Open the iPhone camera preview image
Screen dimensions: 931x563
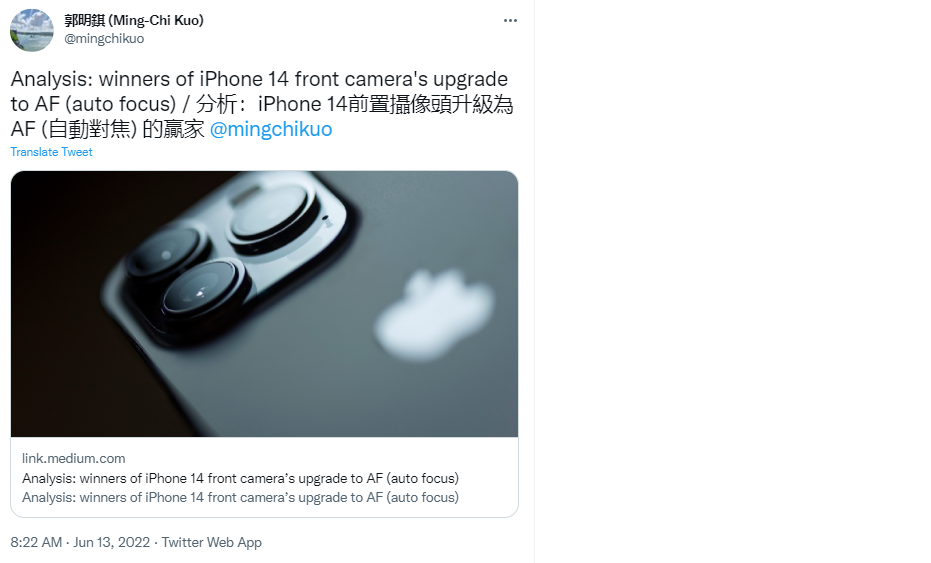coord(264,304)
